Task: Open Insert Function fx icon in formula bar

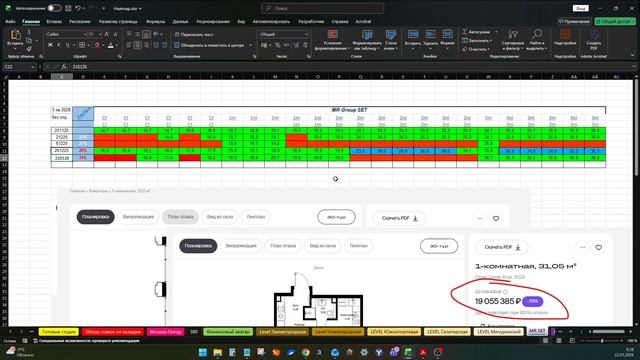Action: click(x=64, y=67)
